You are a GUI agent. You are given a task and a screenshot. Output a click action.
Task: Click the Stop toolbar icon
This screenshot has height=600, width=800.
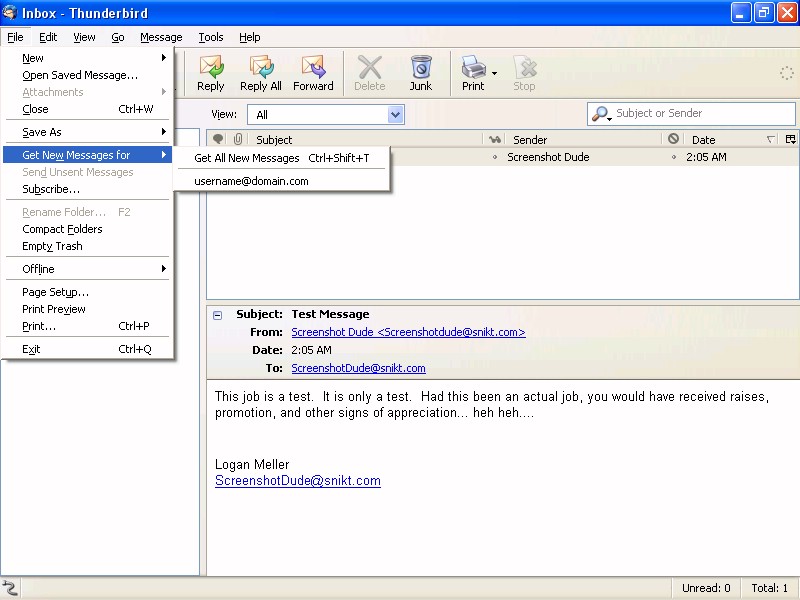pyautogui.click(x=524, y=73)
